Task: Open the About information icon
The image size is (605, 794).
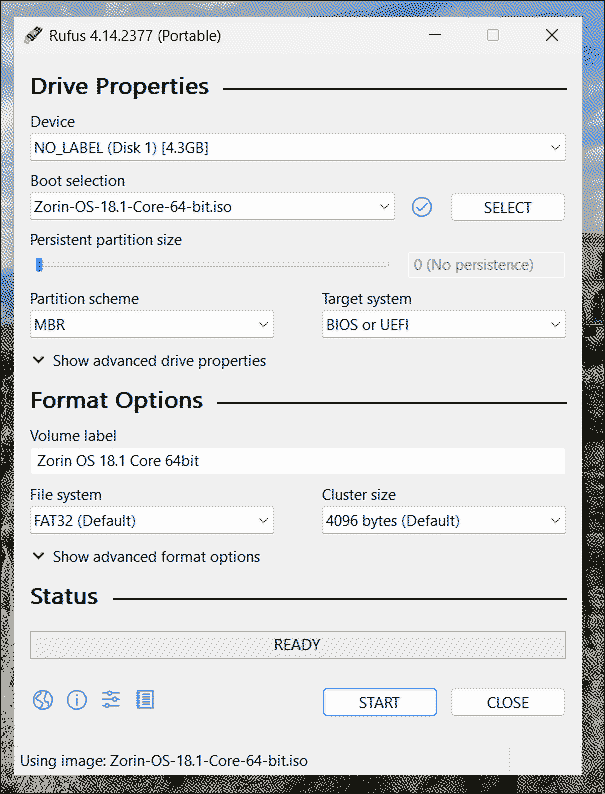Action: point(77,700)
